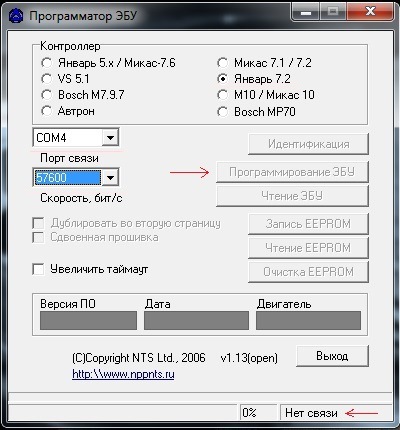
Task: Open the http:\\www.nppnts.ru link
Action: tap(123, 374)
